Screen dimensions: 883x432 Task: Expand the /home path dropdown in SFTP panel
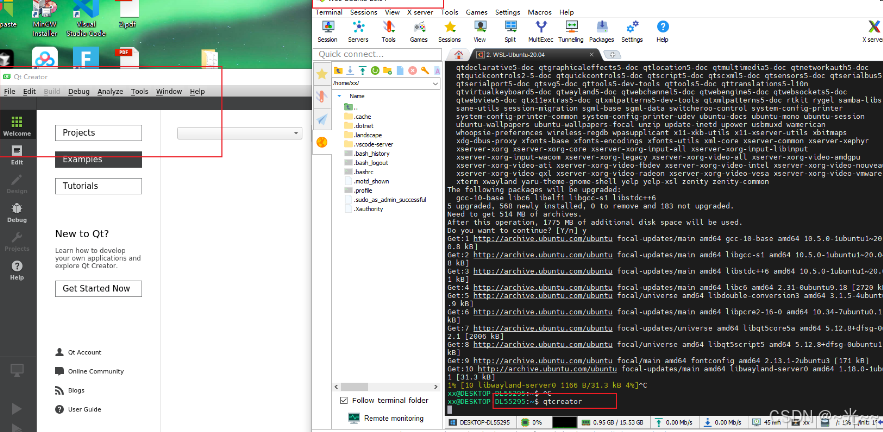coord(435,83)
